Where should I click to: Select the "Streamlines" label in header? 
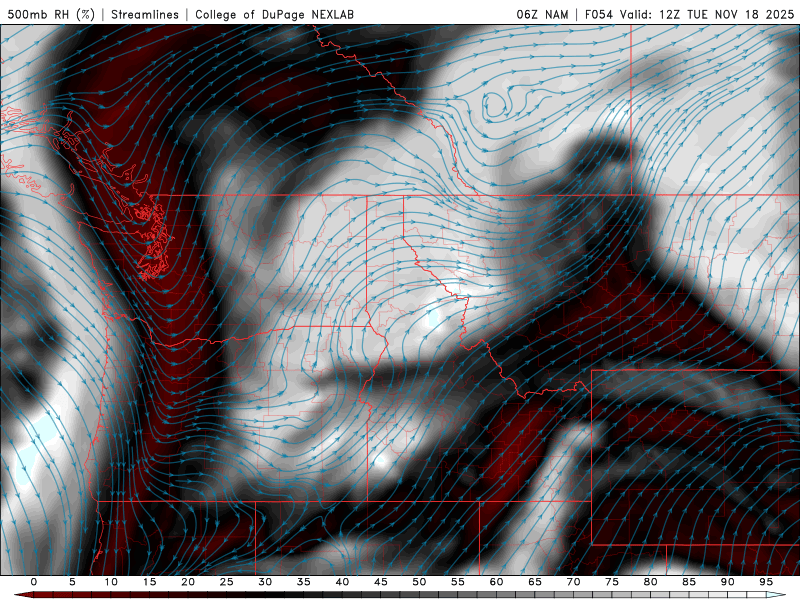[x=145, y=14]
